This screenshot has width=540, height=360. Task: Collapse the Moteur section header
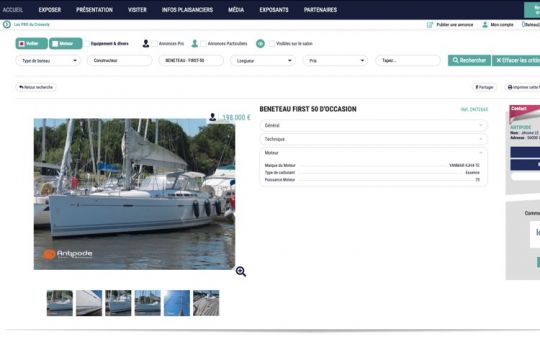coord(374,153)
